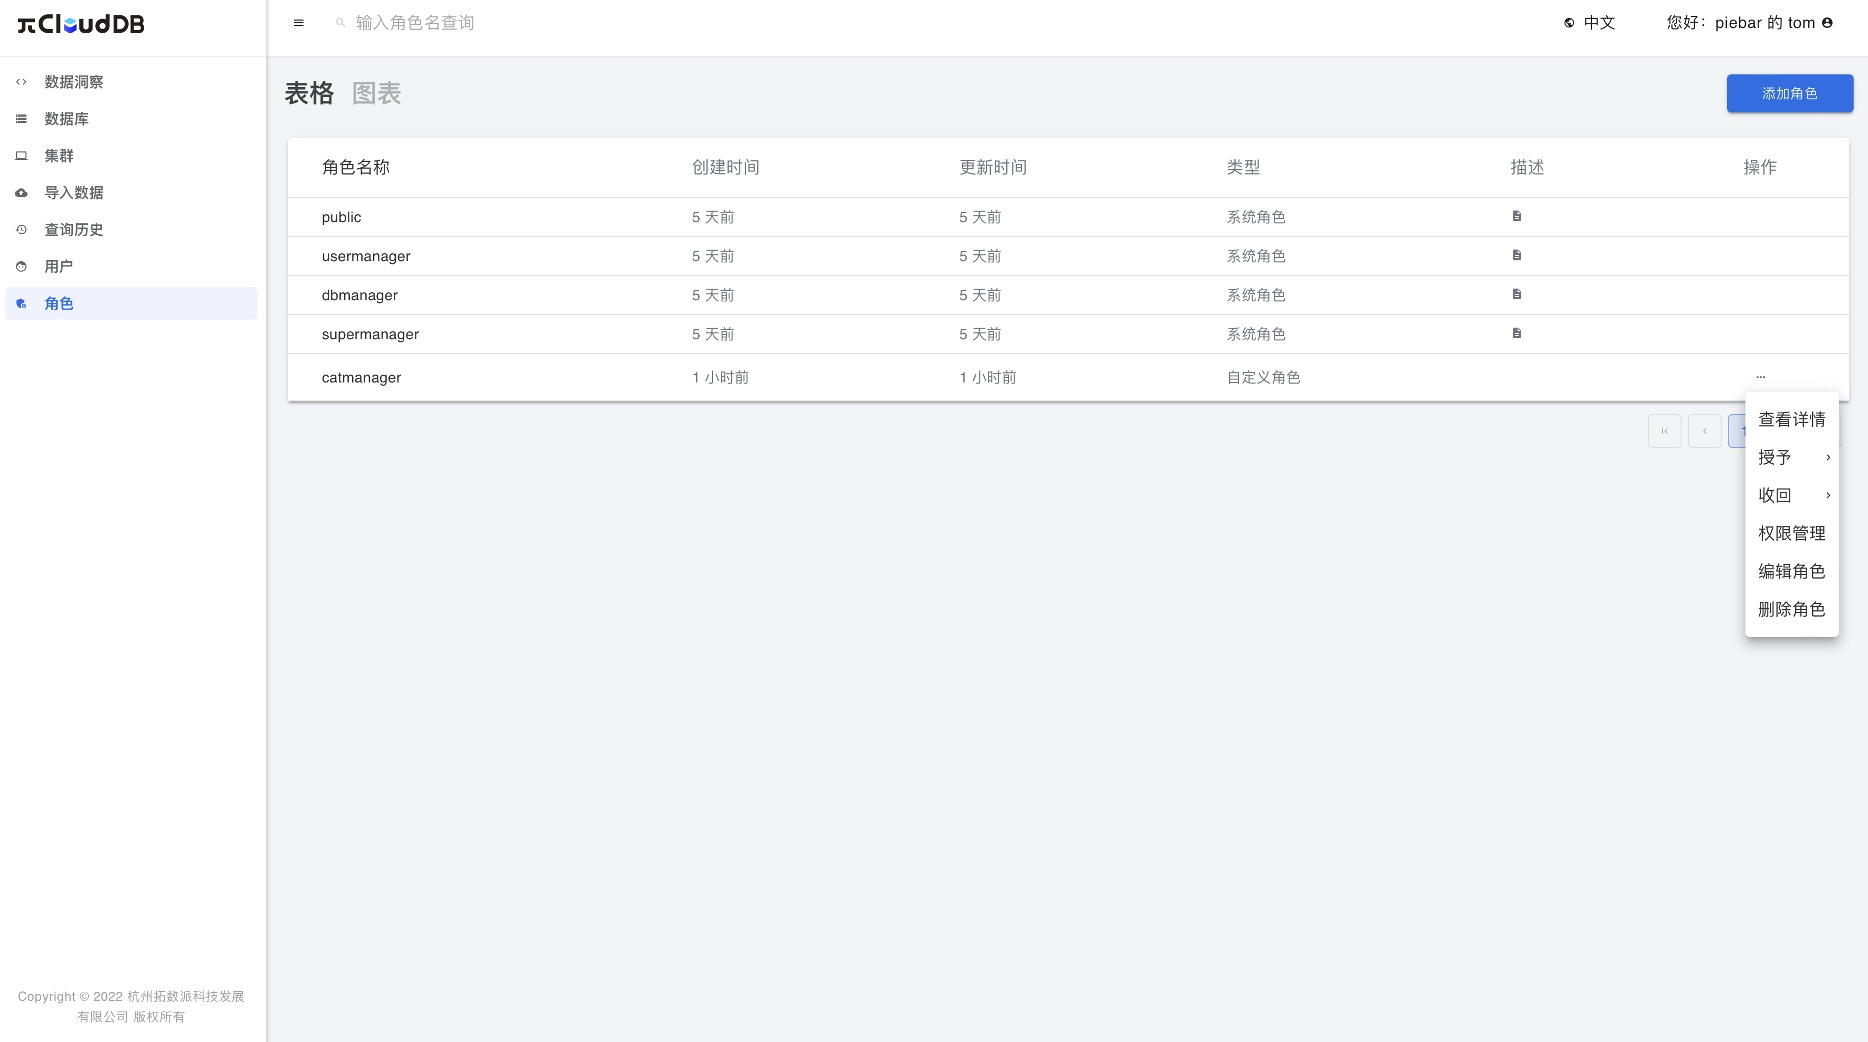Select 查看详情 from the context menu
This screenshot has height=1042, width=1868.
click(x=1792, y=420)
